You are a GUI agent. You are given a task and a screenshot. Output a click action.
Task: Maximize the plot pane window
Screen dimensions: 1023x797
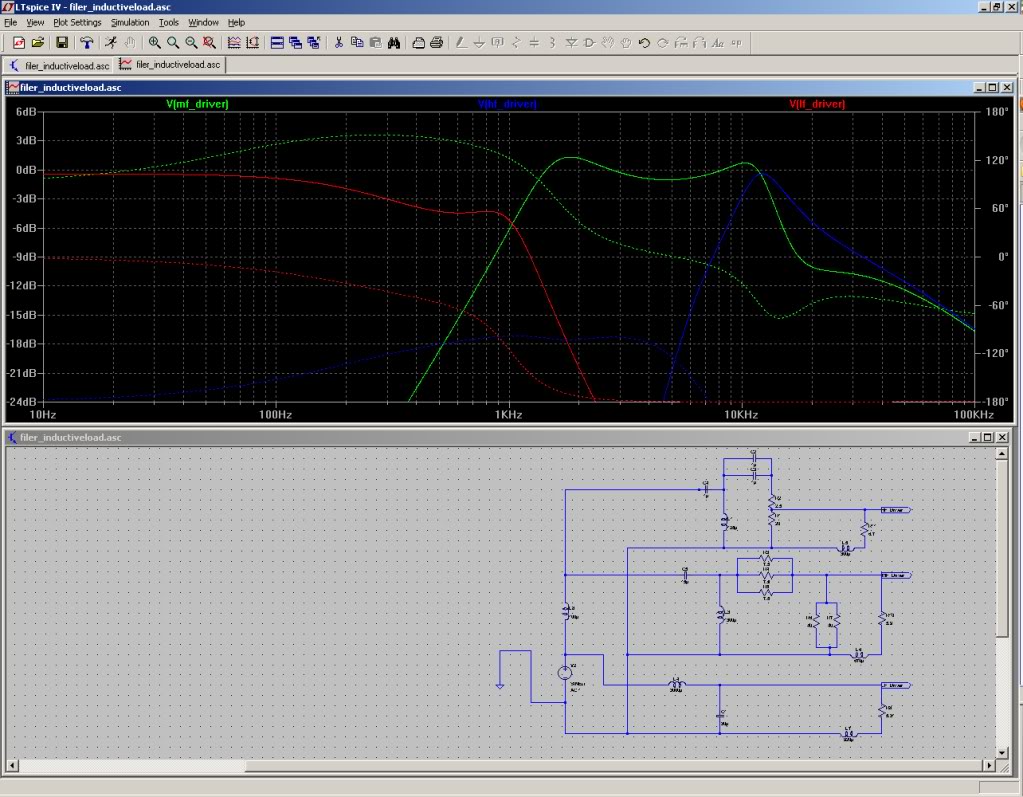click(992, 87)
